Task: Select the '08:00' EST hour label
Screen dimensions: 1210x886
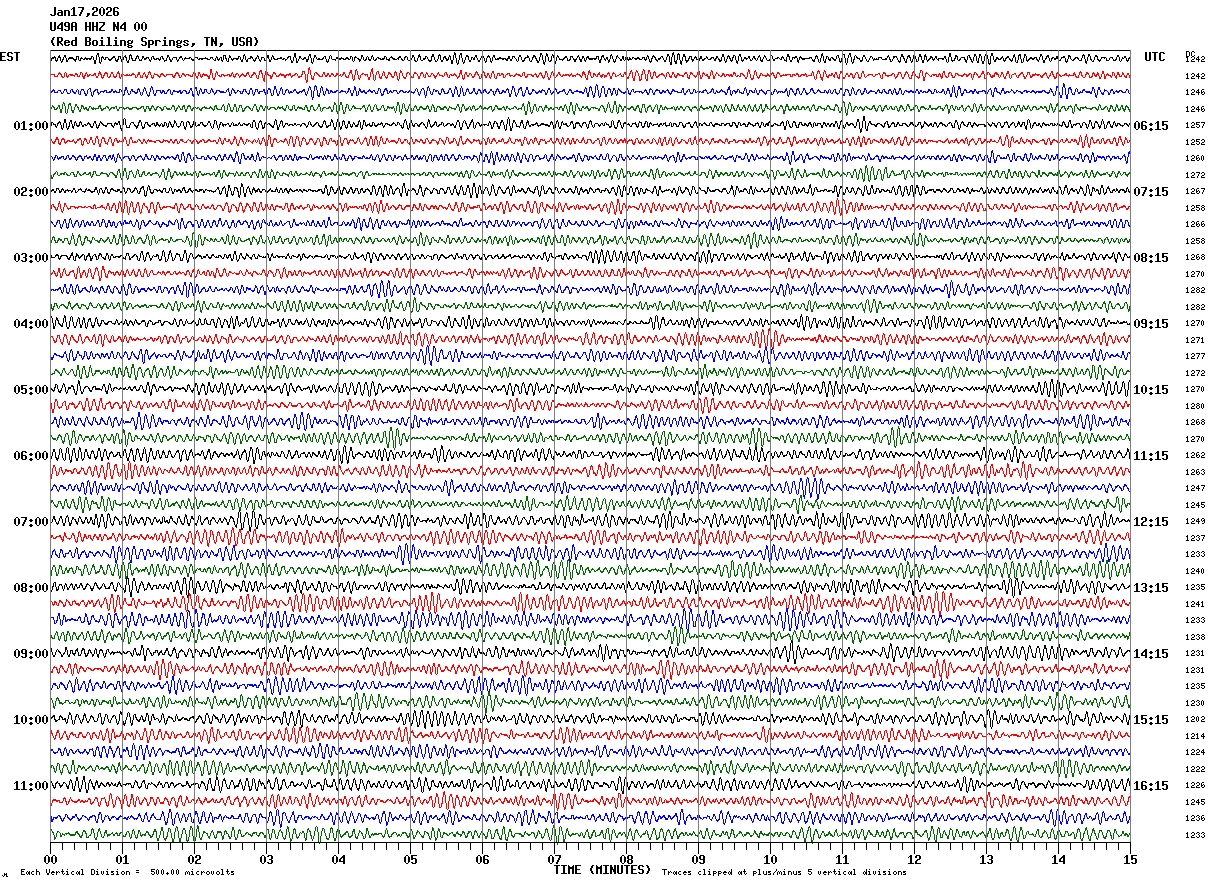Action: click(31, 588)
